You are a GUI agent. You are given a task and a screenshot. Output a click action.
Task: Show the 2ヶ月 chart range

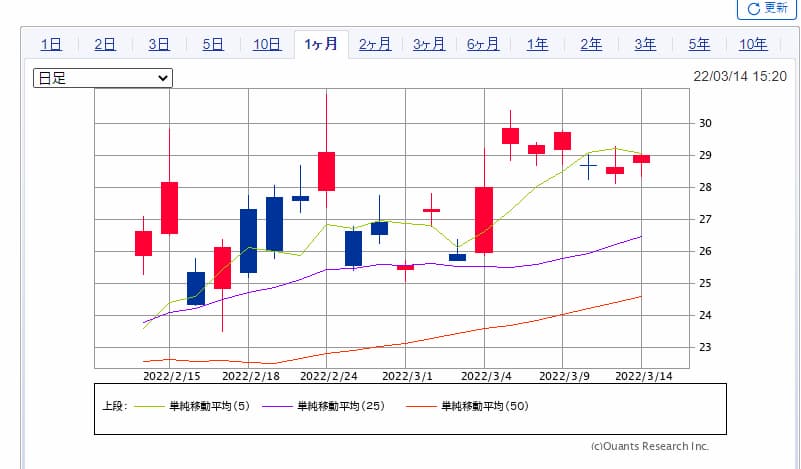pyautogui.click(x=375, y=44)
